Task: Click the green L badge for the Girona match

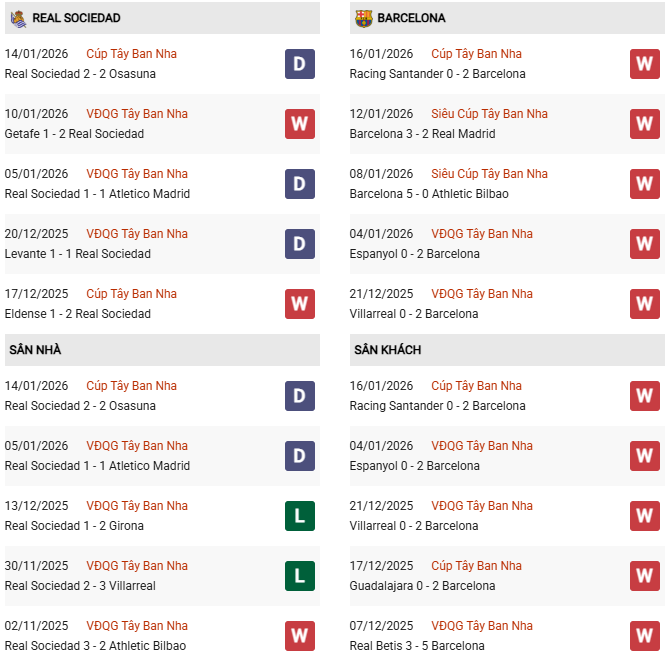Action: pos(299,516)
